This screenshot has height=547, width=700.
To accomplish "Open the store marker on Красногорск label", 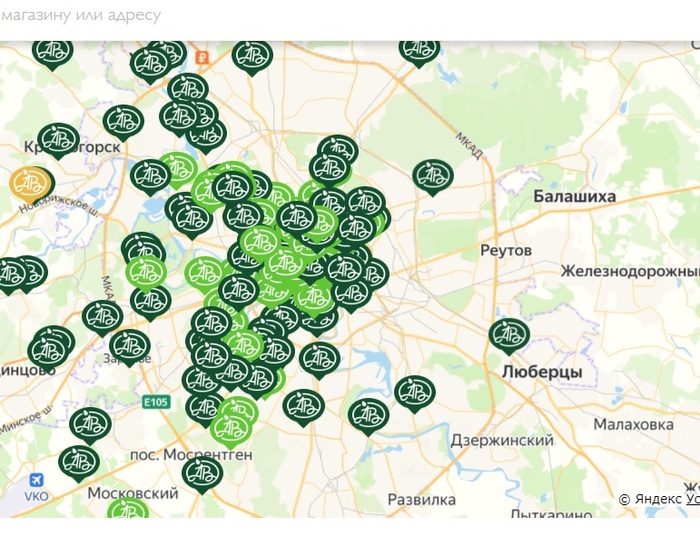I will click(58, 140).
